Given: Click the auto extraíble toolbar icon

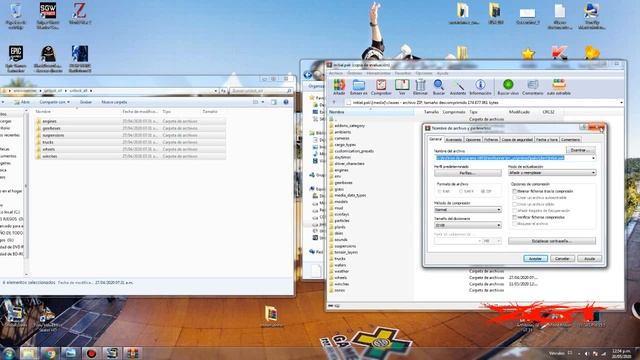Looking at the screenshot, I should [x=558, y=87].
